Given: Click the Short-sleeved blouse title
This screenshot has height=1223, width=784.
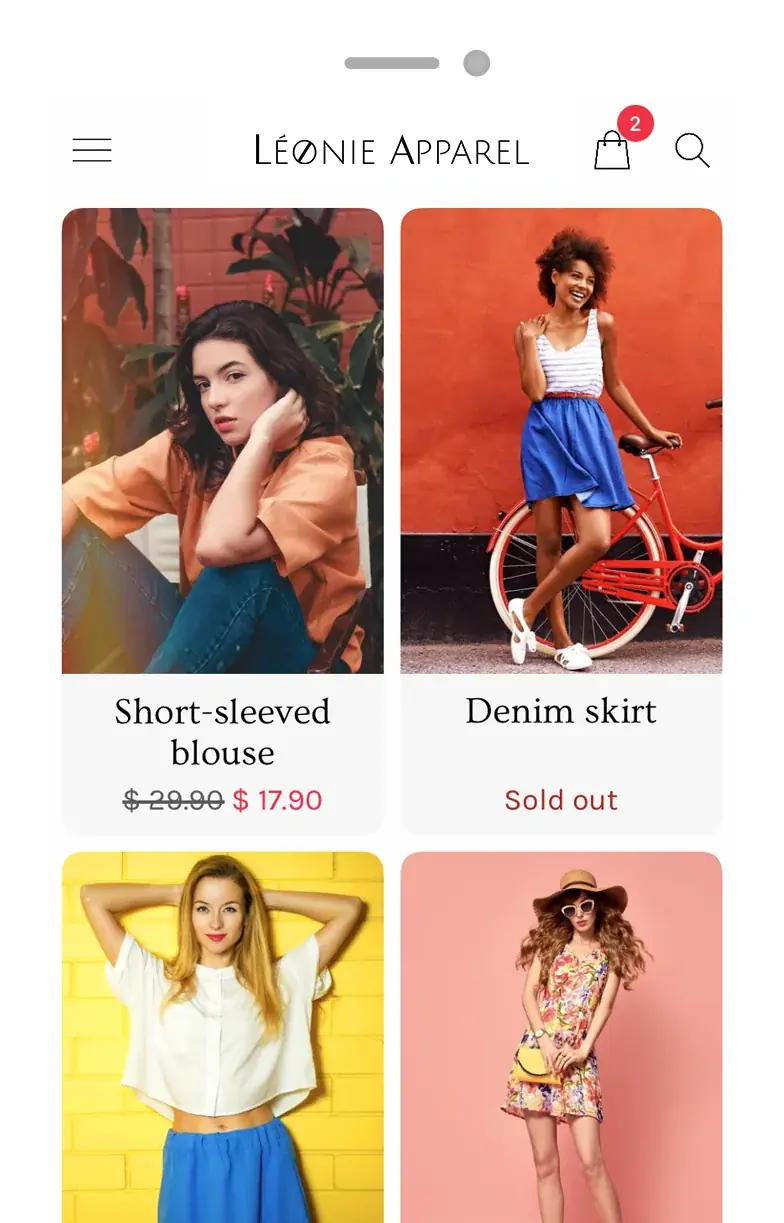Looking at the screenshot, I should 222,731.
